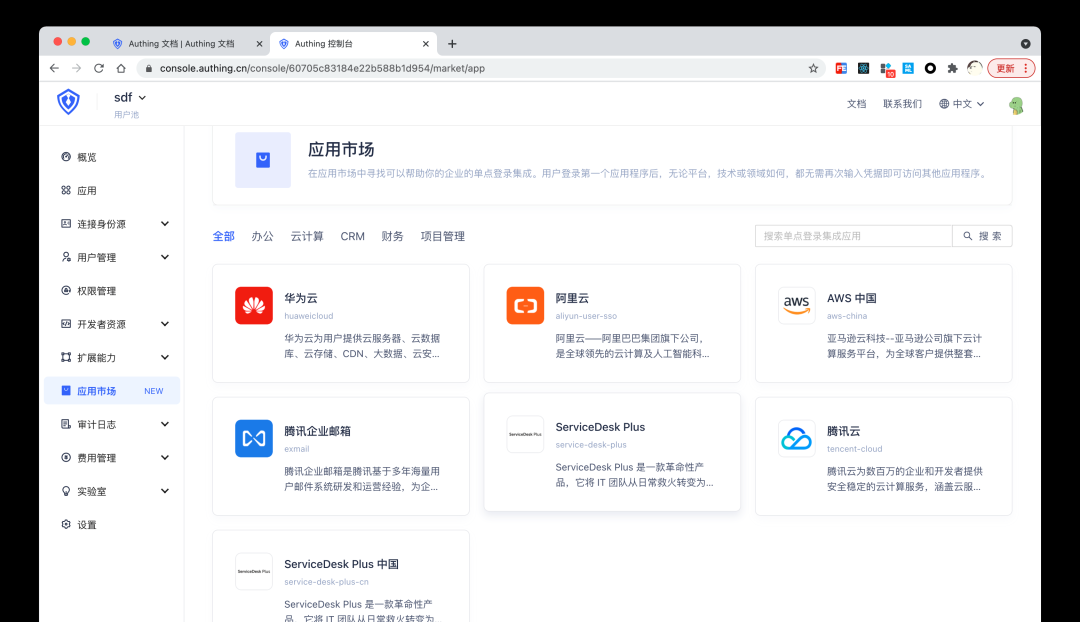
Task: Select the 云计算 category tab
Action: 307,236
